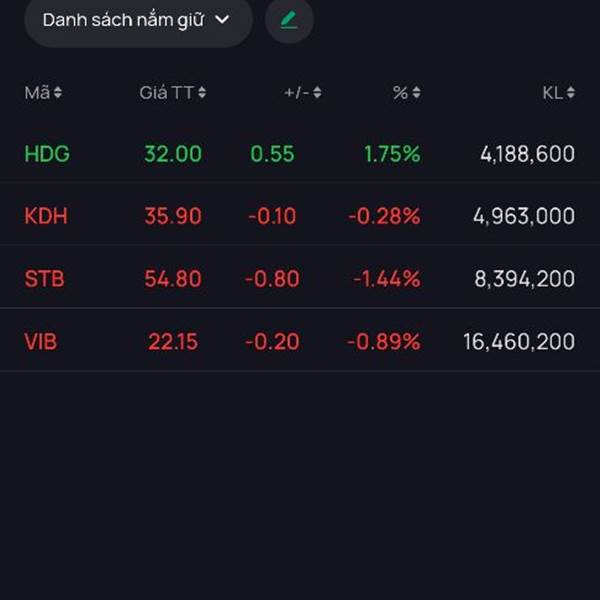600x600 pixels.
Task: Open the STB stock ticker
Action: tap(44, 279)
